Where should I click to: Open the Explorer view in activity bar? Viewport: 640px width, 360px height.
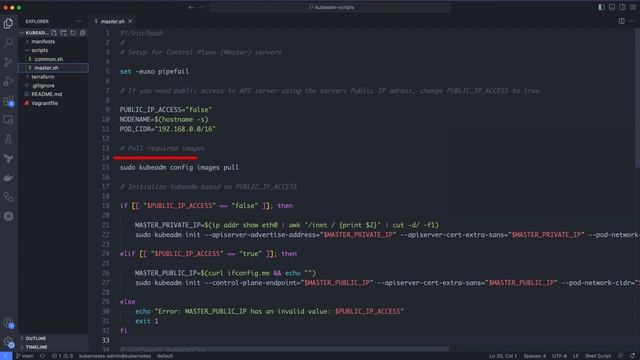point(8,23)
